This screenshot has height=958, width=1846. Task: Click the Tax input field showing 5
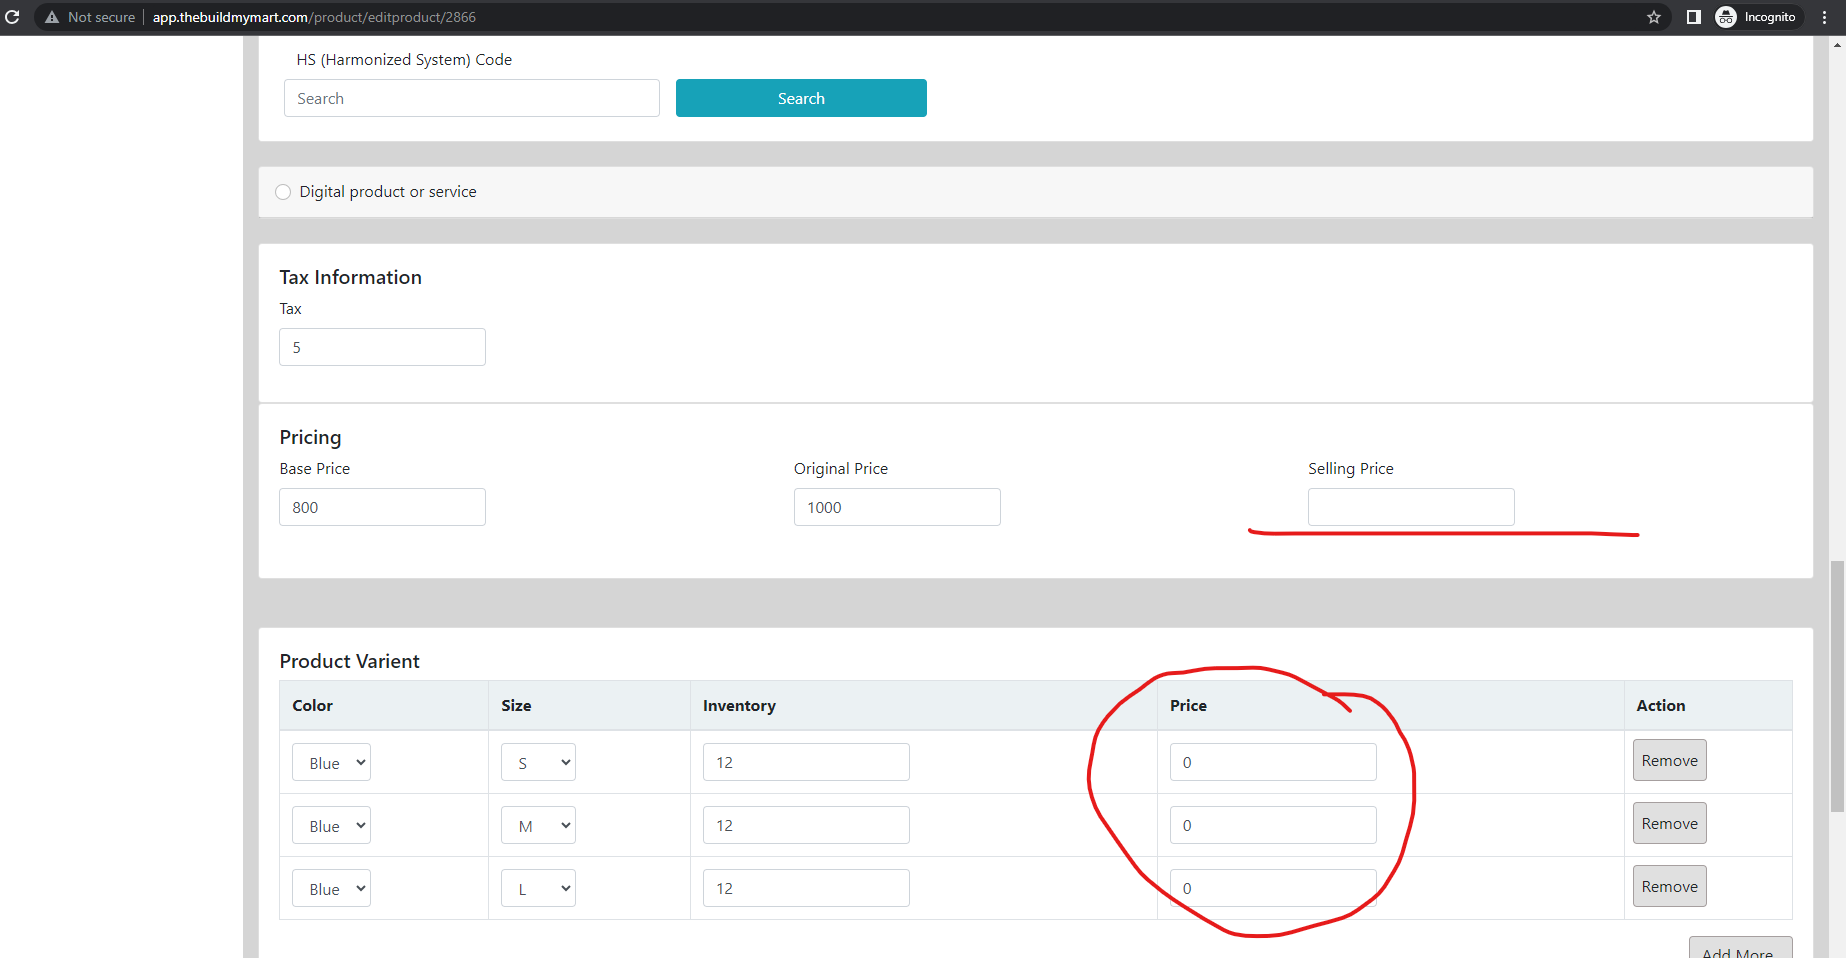pos(382,347)
